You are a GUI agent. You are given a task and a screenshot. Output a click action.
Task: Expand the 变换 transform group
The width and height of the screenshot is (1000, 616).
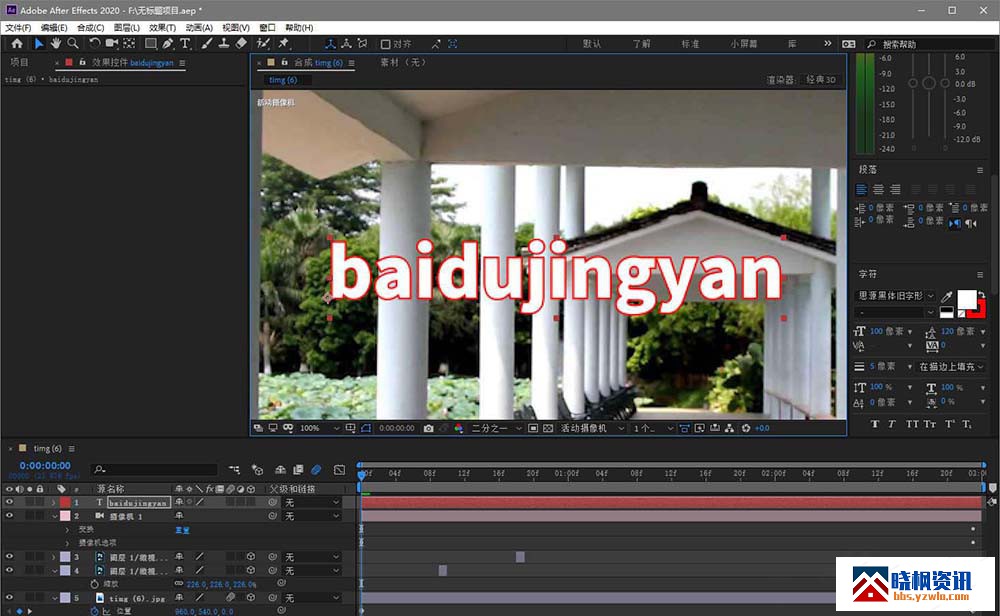pyautogui.click(x=67, y=530)
